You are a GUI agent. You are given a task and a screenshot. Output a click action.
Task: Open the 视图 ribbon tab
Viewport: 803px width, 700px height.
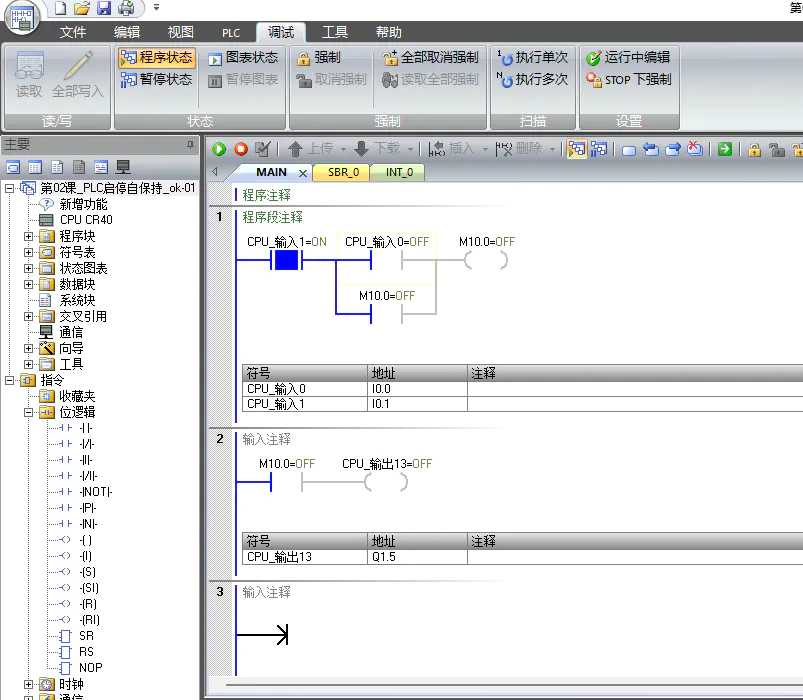[181, 32]
